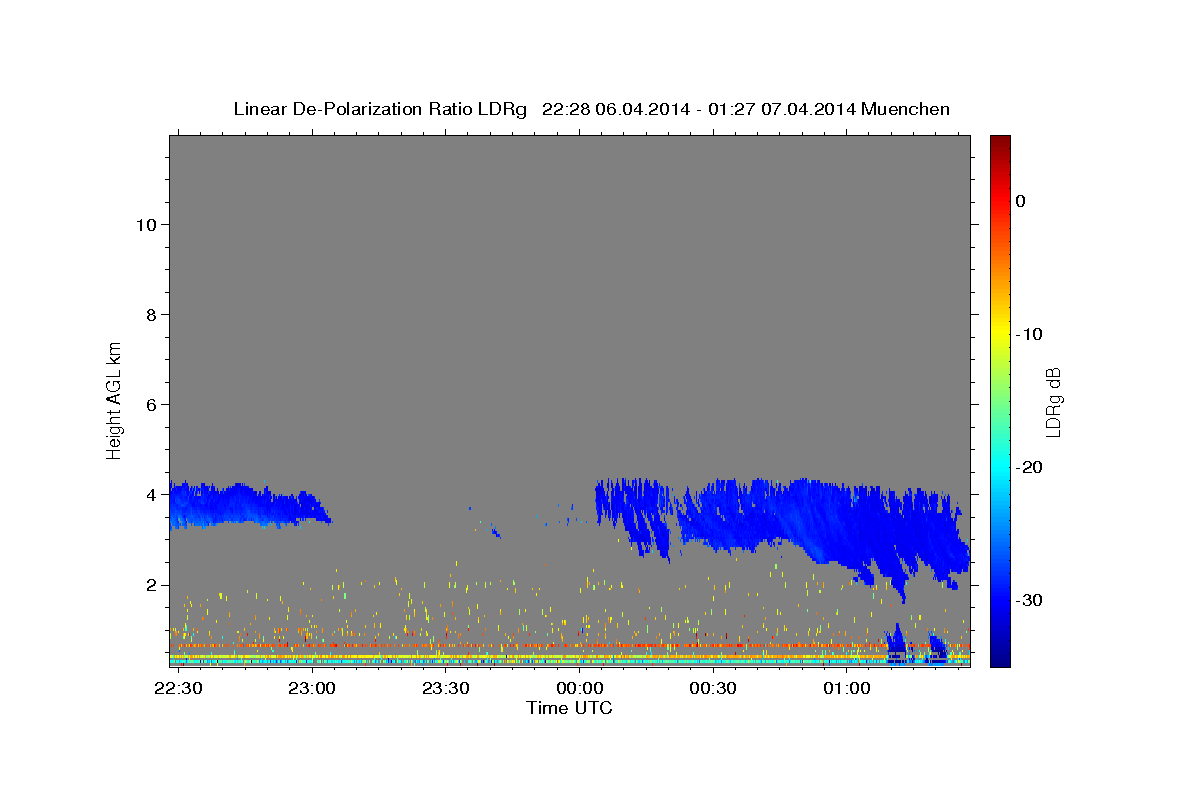1200x800 pixels.
Task: Click the low blue echo near 01:10
Action: 898,643
